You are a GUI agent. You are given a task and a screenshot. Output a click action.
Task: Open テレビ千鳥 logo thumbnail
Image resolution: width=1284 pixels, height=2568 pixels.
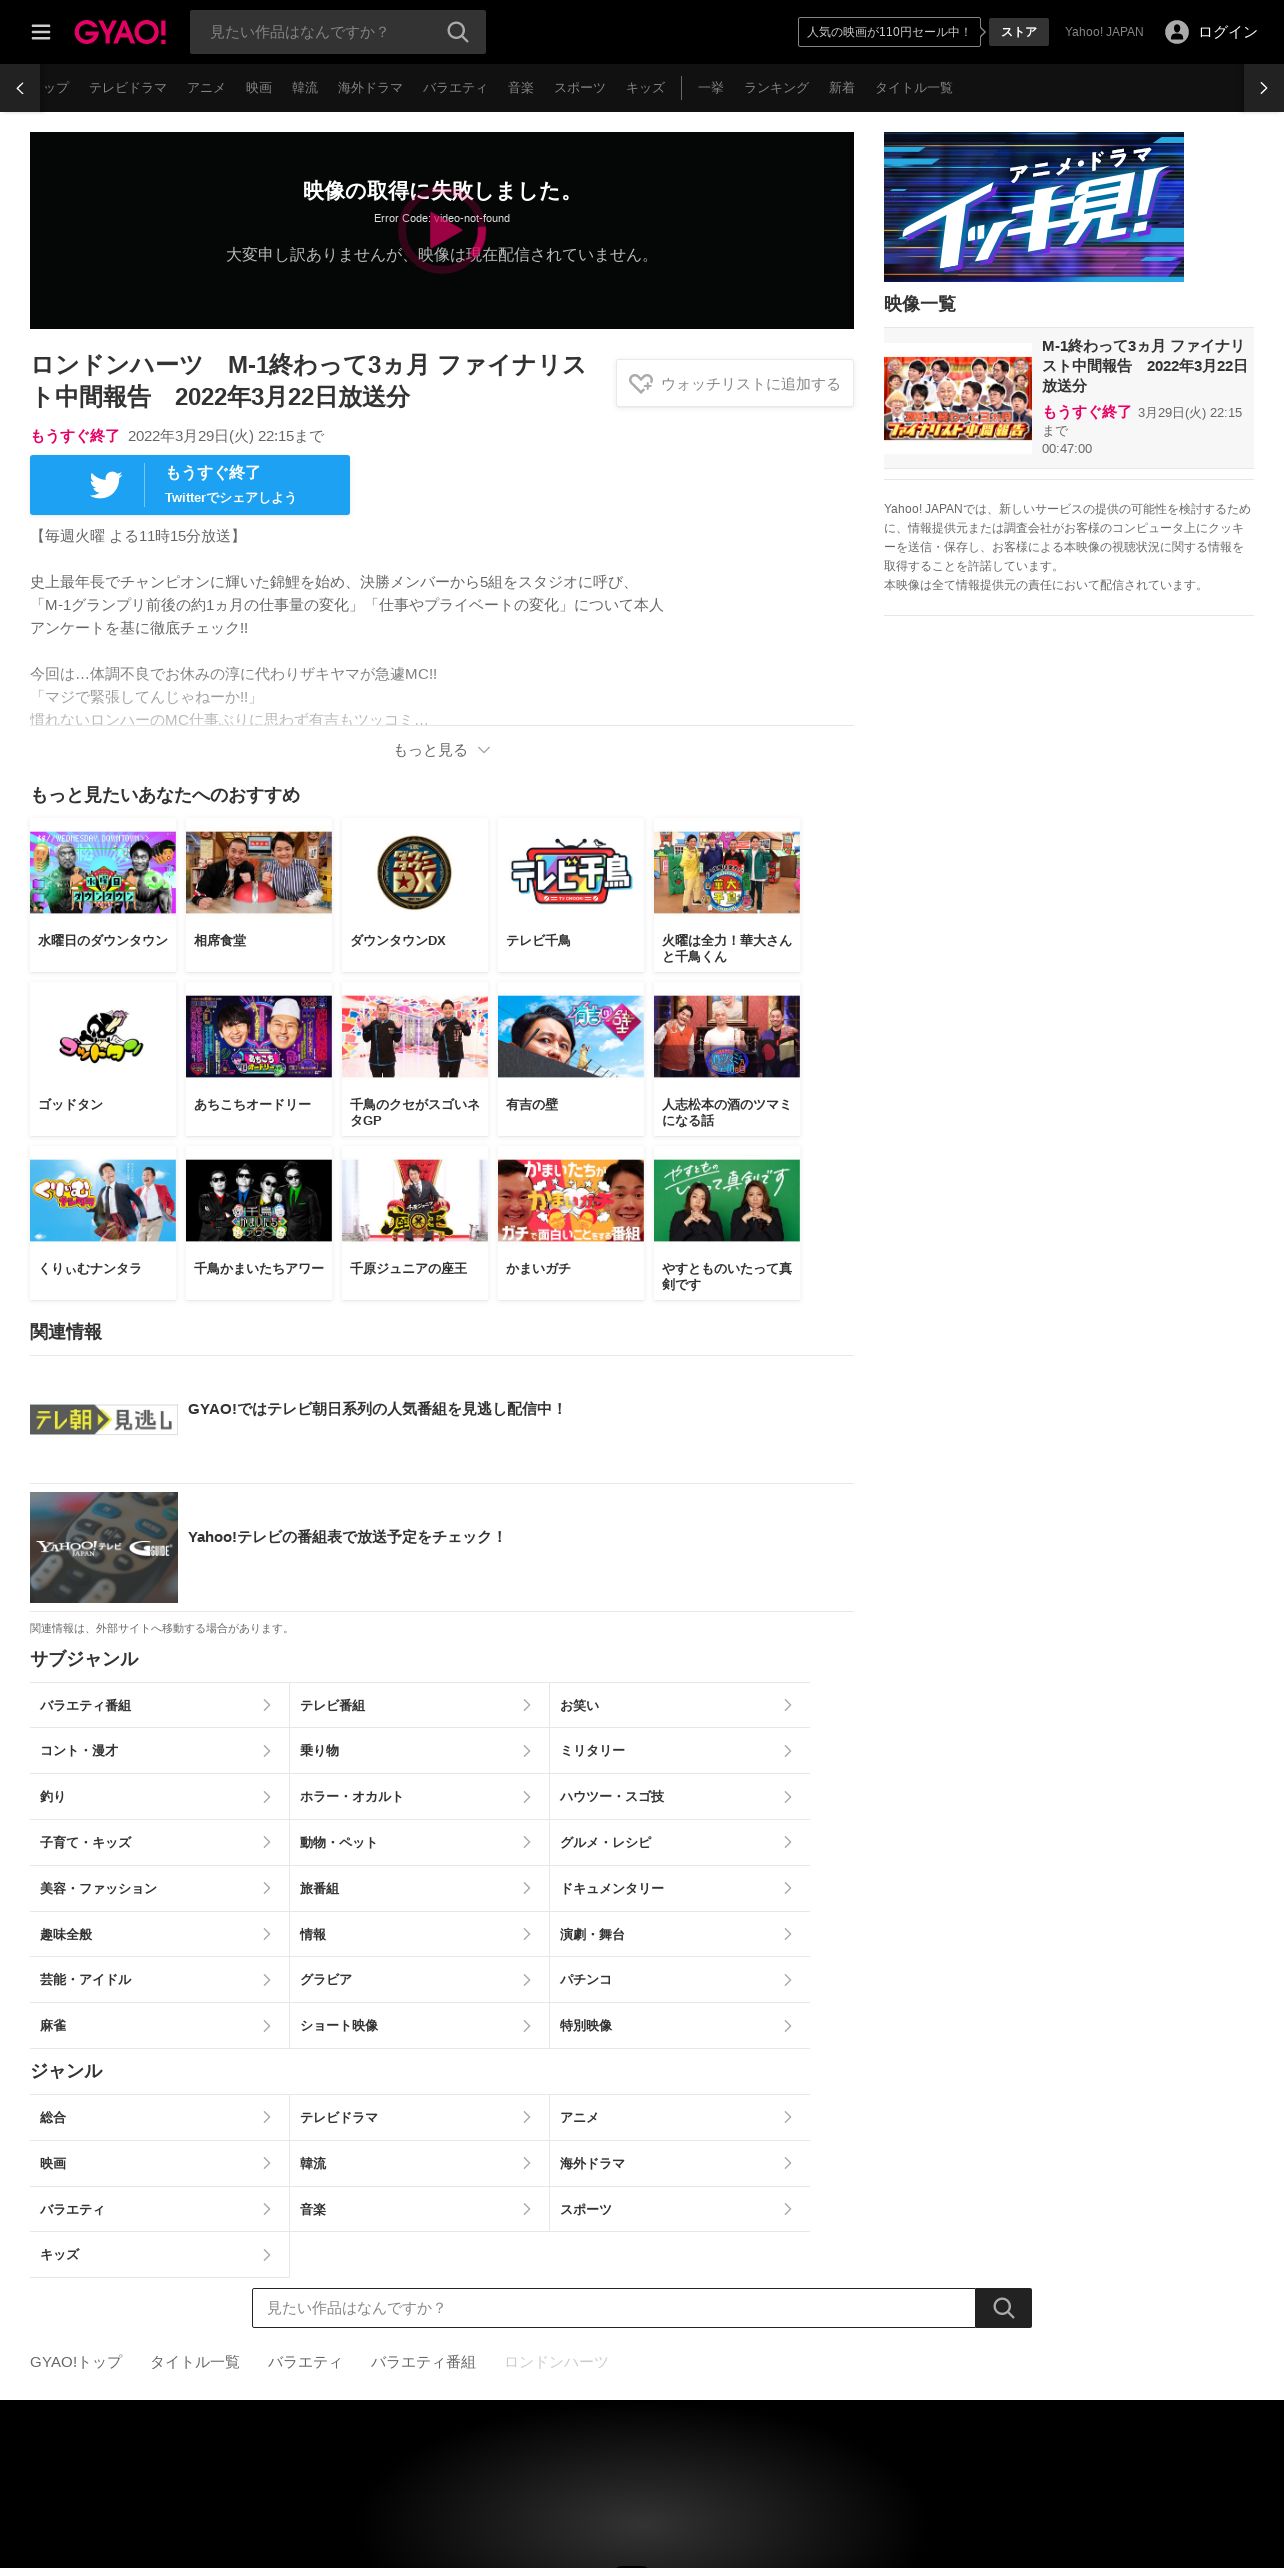571,872
